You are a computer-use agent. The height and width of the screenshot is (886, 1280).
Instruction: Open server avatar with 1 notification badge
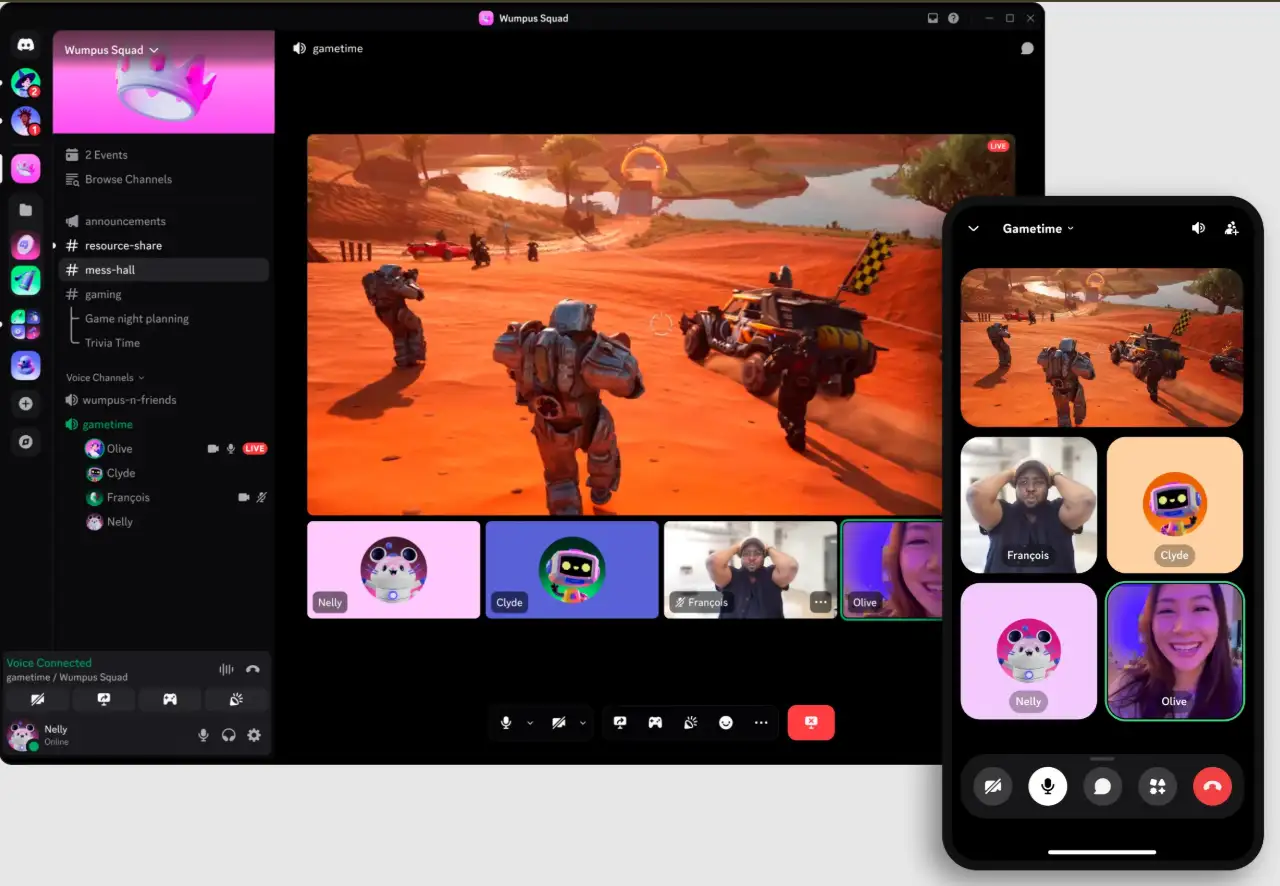pos(26,122)
